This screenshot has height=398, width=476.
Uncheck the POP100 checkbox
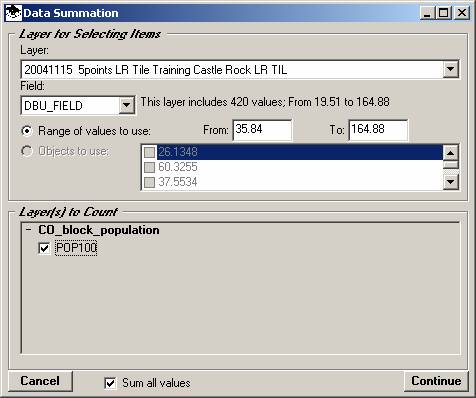(x=44, y=248)
